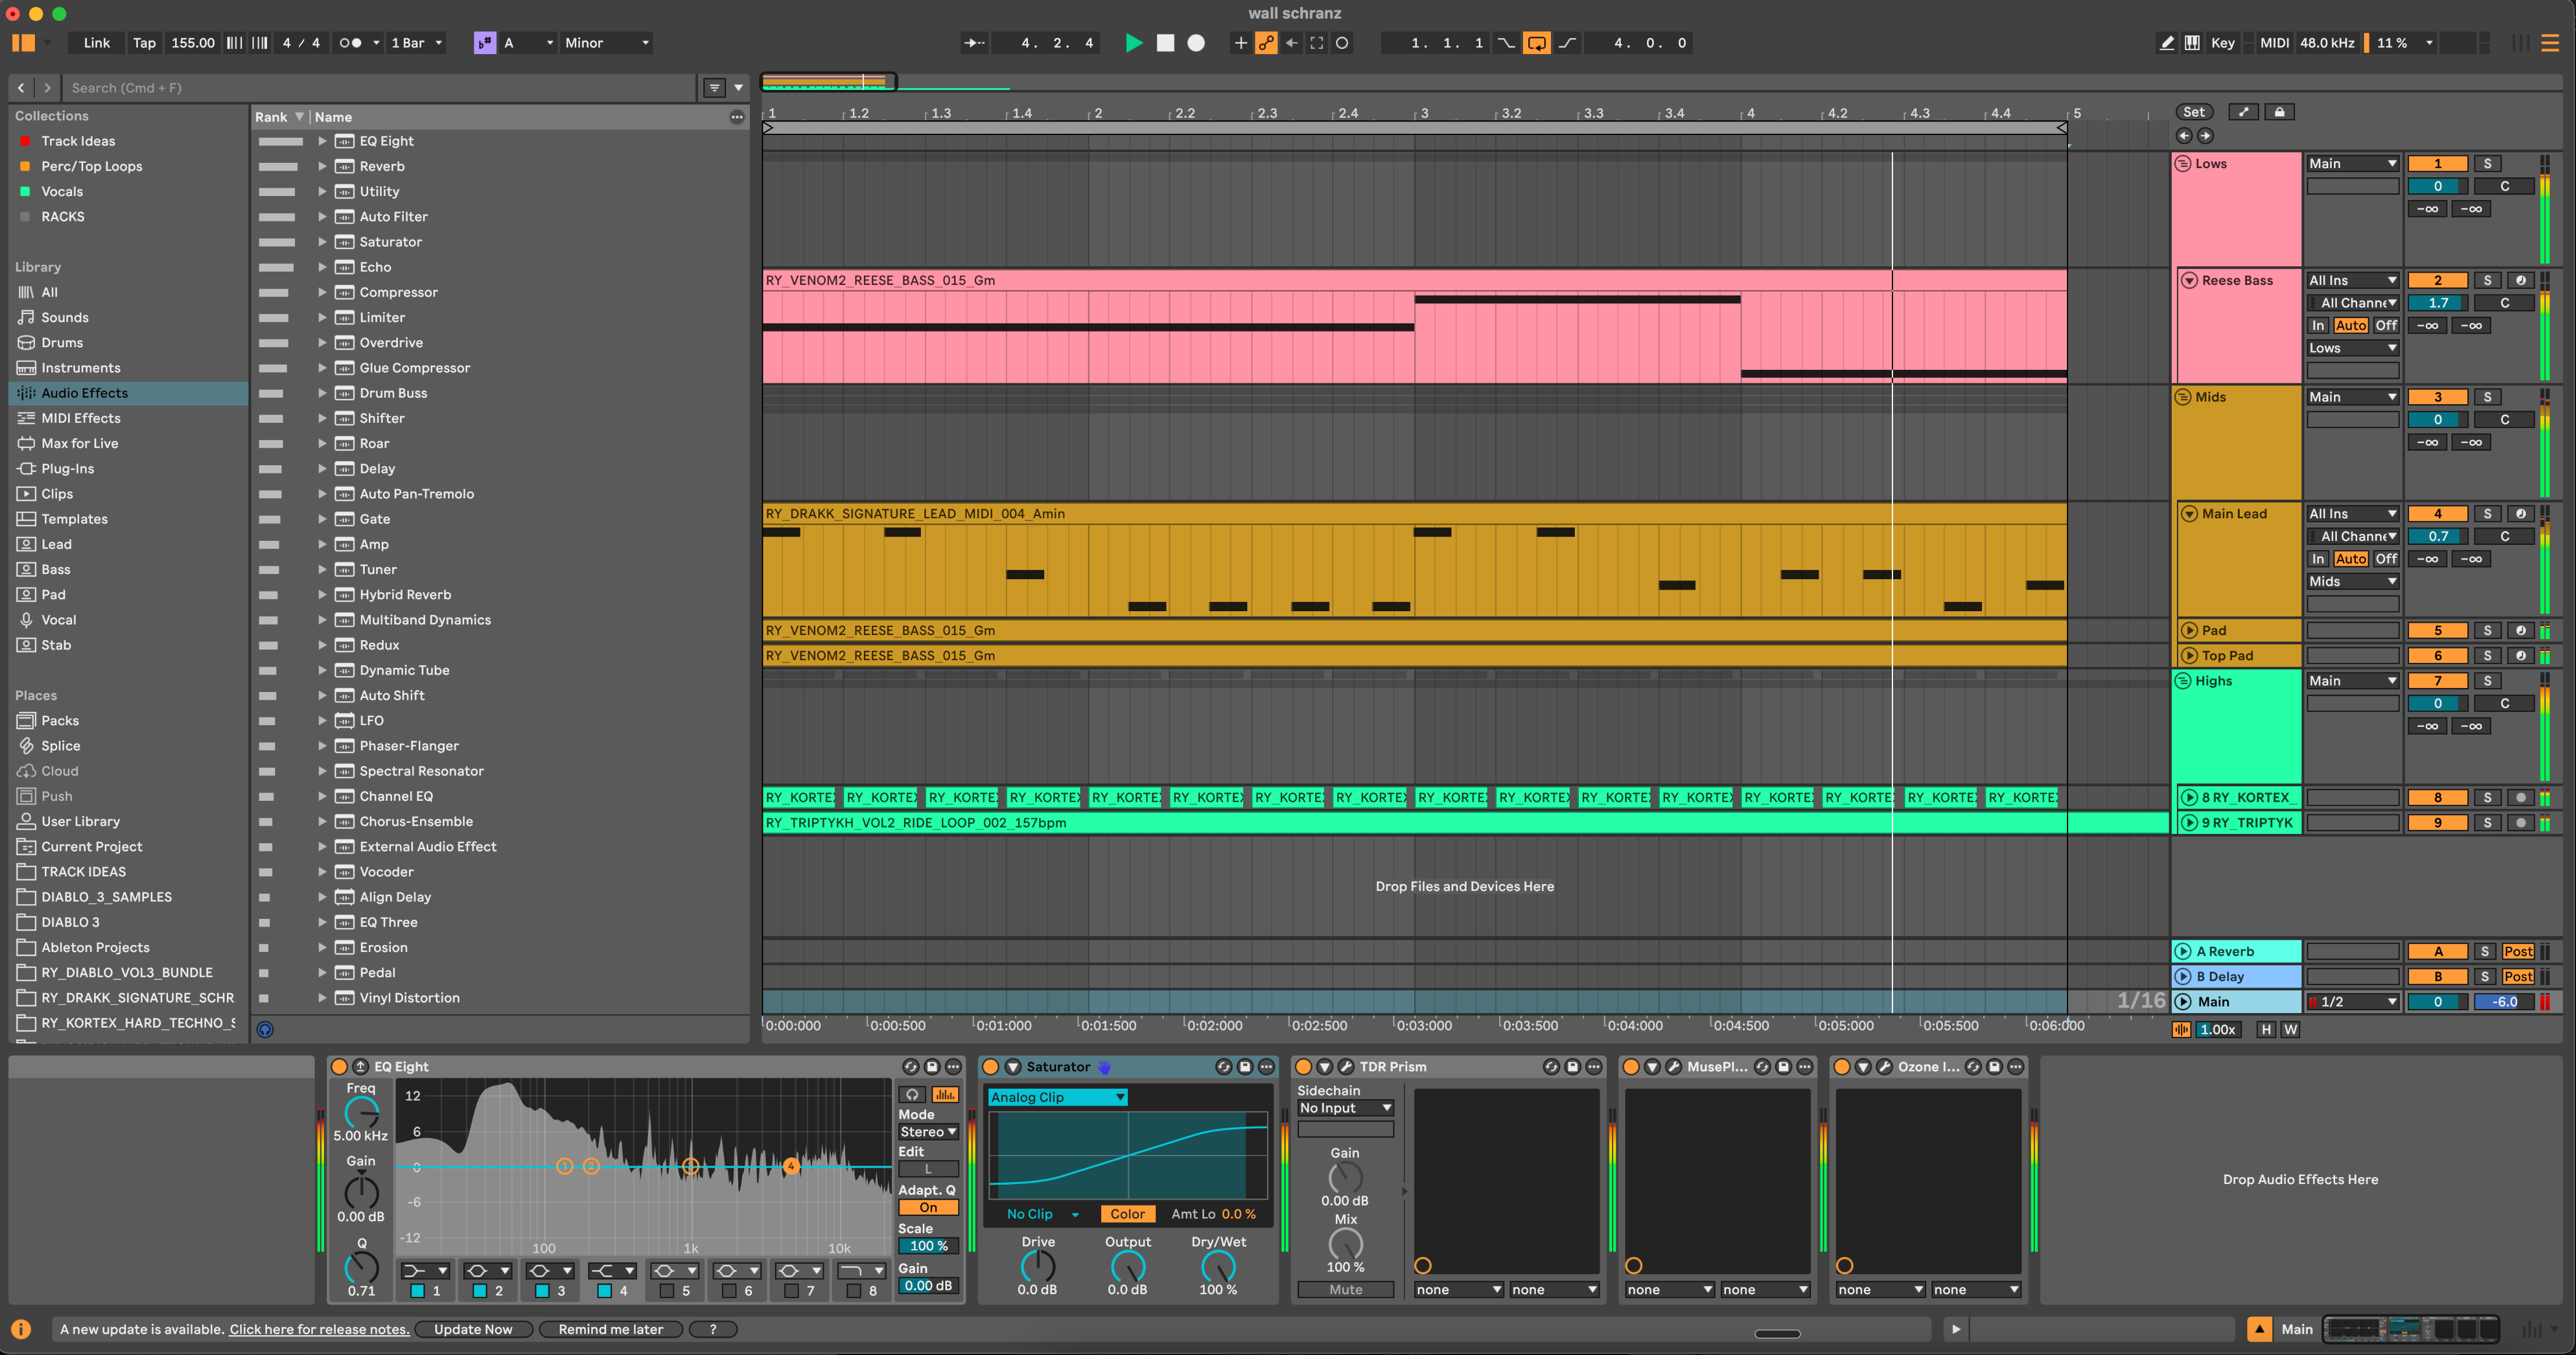Save EQ Eight preset icon

932,1067
